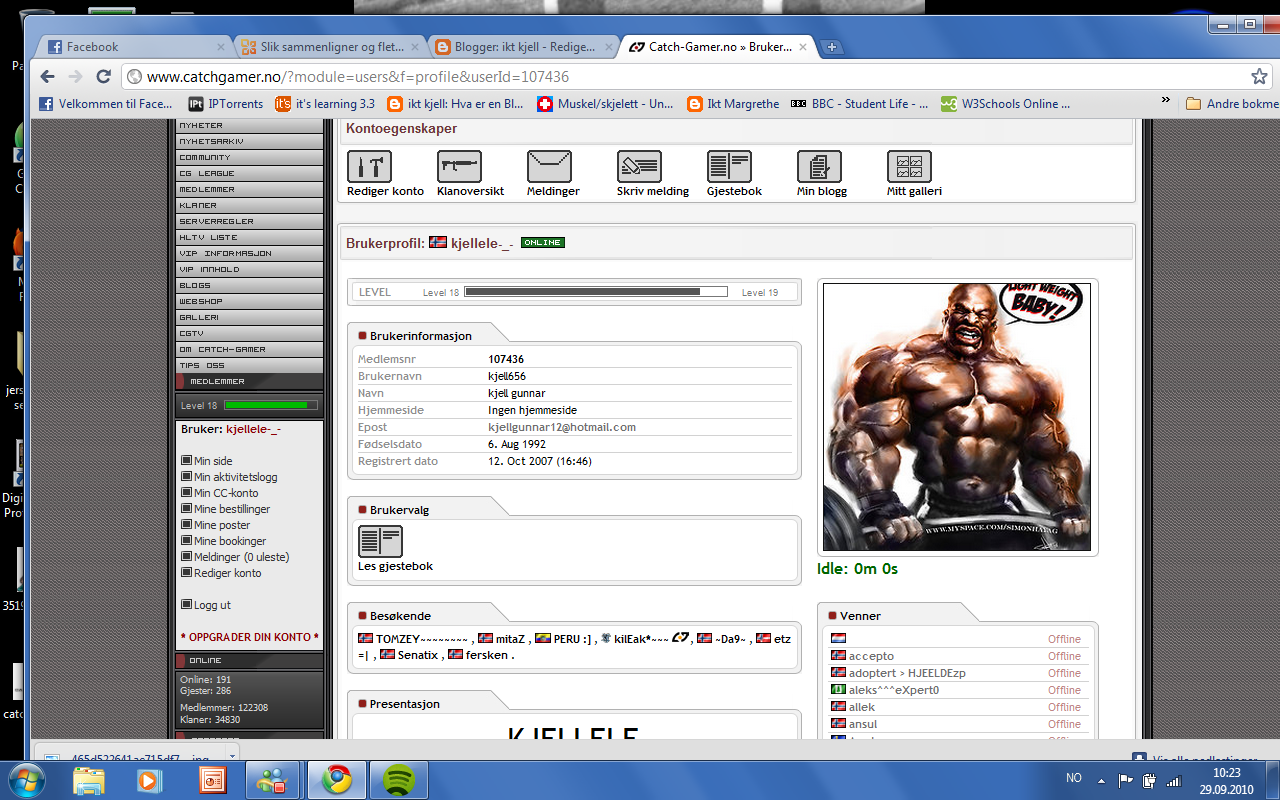Click the Mine poster link
Viewport: 1280px width, 800px height.
pos(222,525)
